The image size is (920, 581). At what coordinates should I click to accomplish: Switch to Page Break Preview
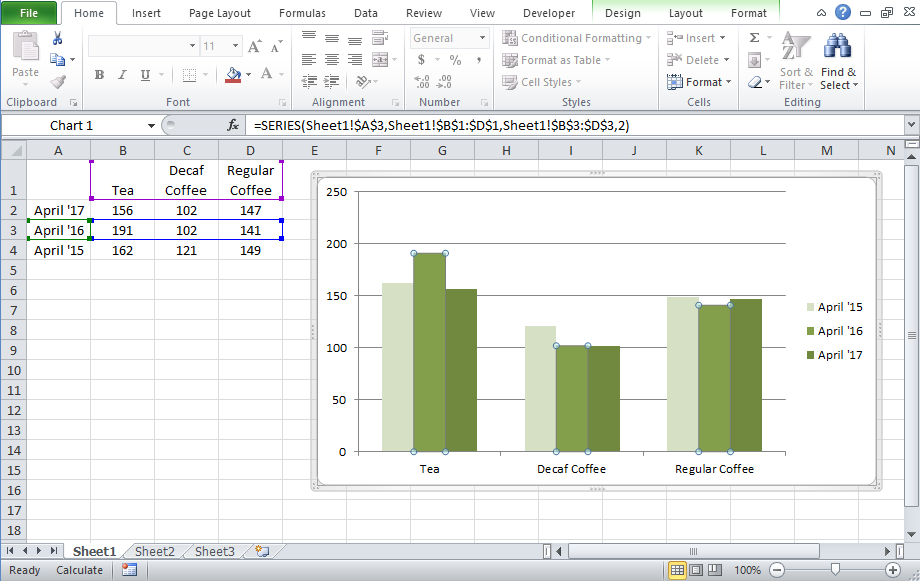click(x=715, y=570)
